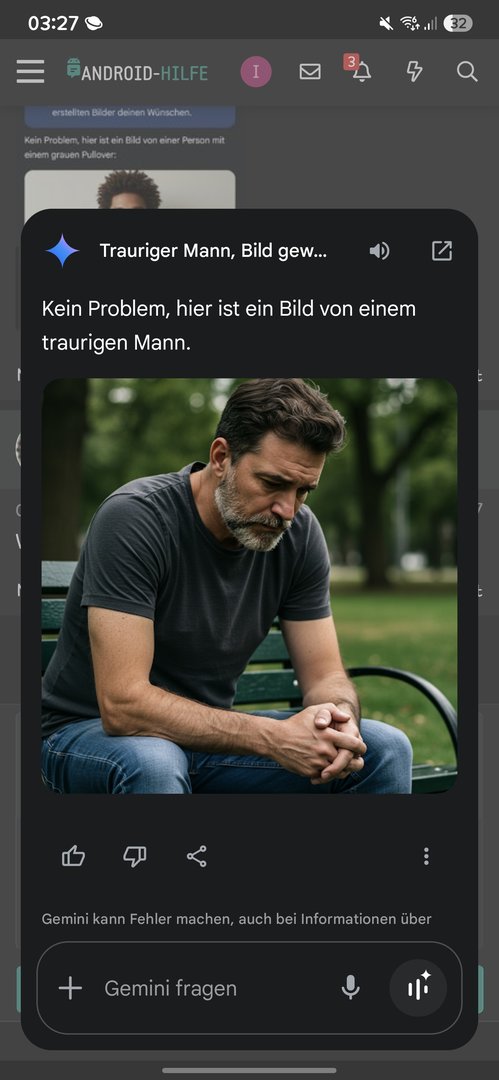Open the forum search magnifier

tap(467, 72)
